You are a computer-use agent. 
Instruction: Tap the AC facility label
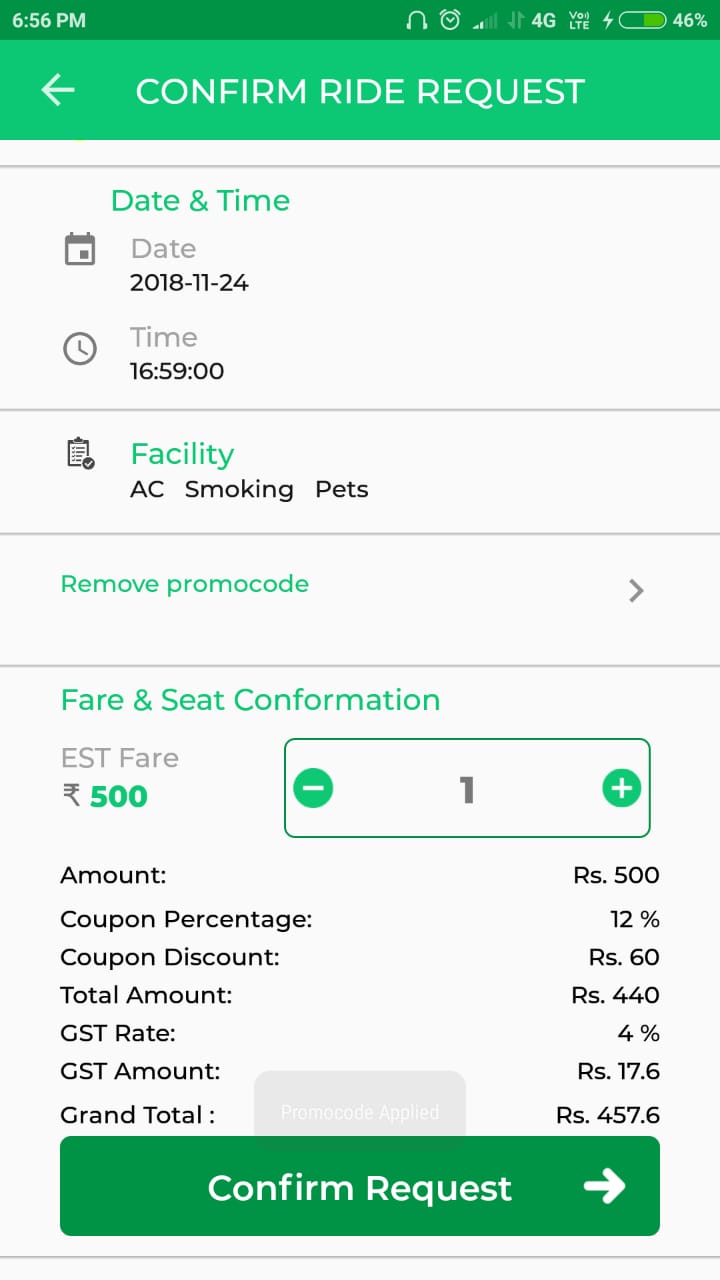(x=147, y=490)
